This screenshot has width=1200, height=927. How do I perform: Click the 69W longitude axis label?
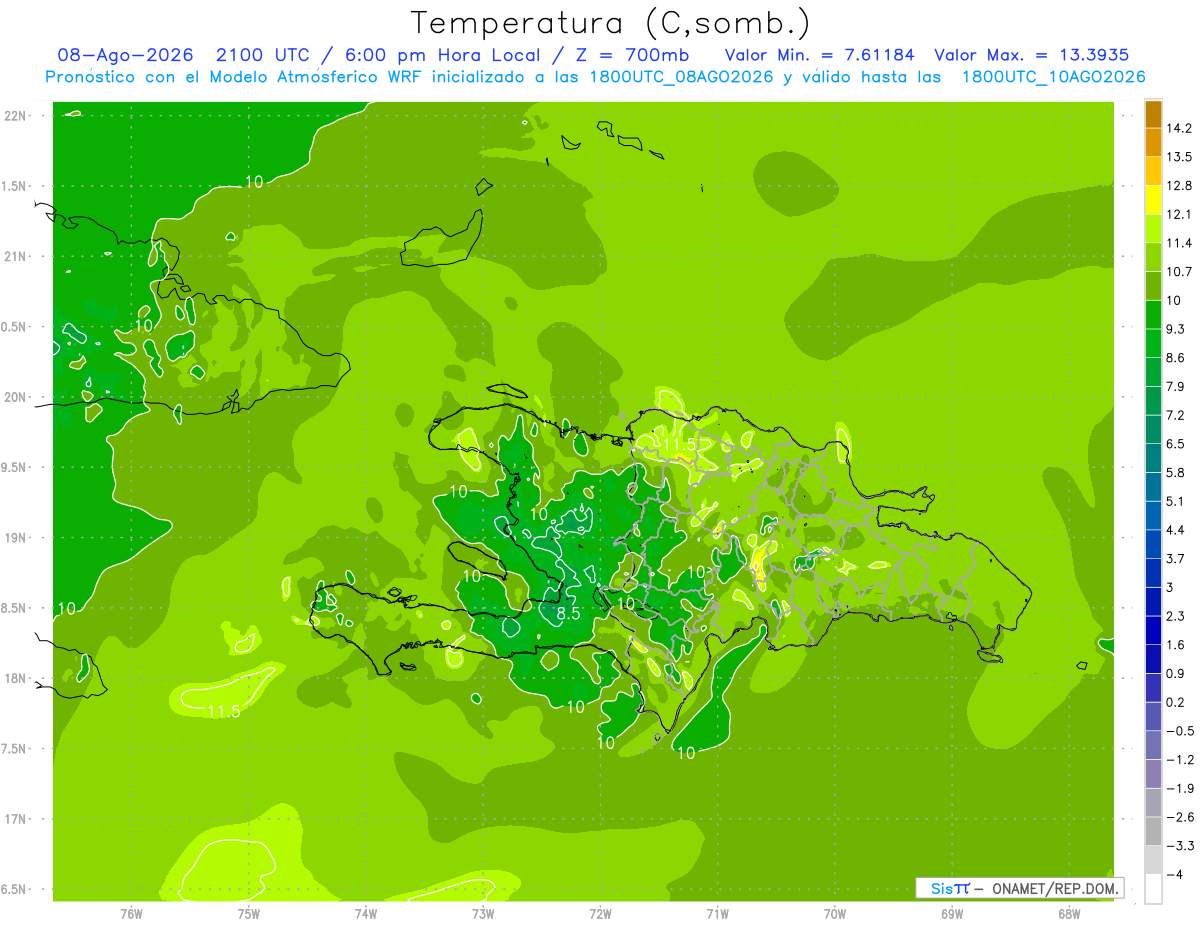[952, 914]
